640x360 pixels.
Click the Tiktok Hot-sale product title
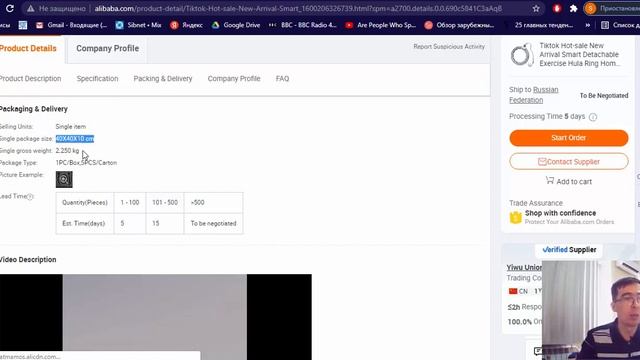[x=580, y=55]
